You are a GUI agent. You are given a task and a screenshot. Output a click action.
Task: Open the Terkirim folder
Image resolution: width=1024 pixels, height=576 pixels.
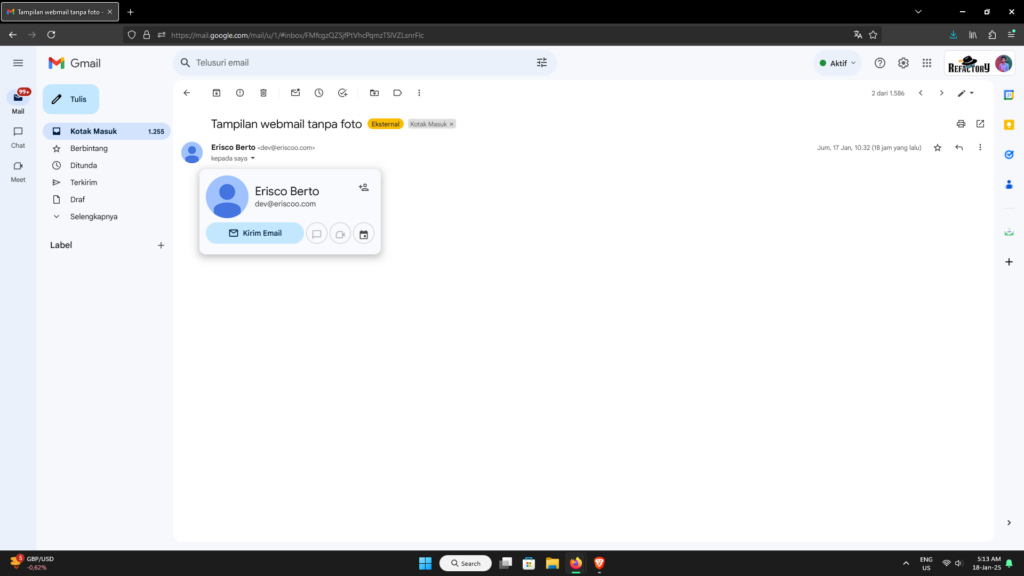(x=83, y=182)
